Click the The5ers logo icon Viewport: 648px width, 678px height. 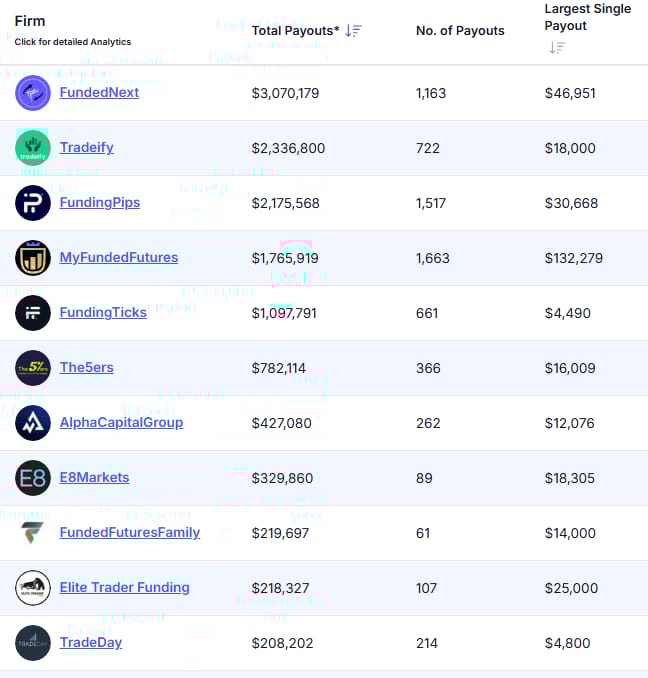tap(33, 368)
